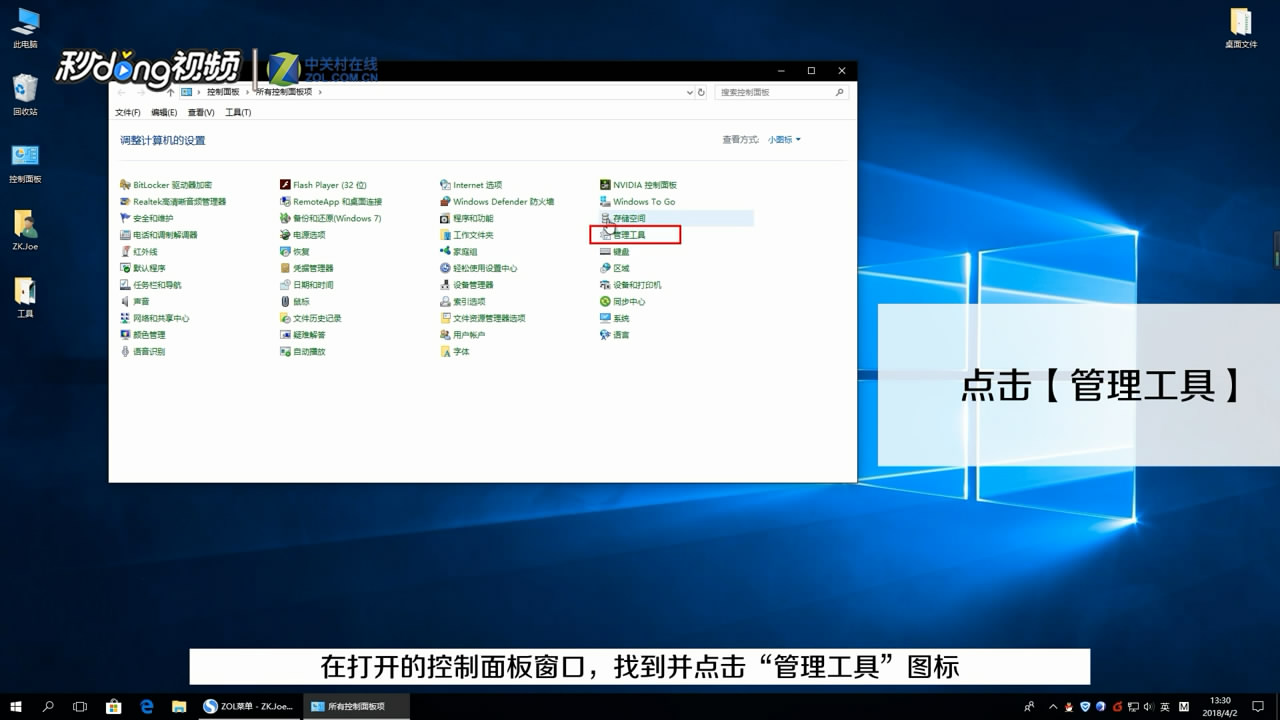Open 用户帐户 settings
This screenshot has width=1280, height=720.
(463, 335)
